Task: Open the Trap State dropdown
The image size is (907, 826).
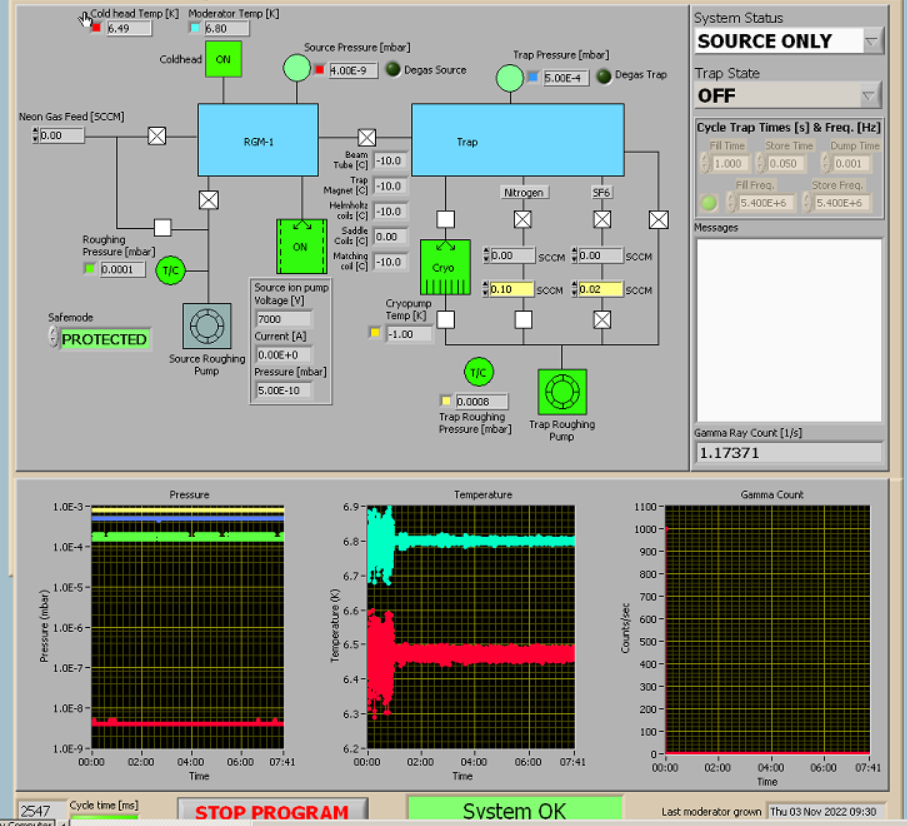Action: point(871,96)
